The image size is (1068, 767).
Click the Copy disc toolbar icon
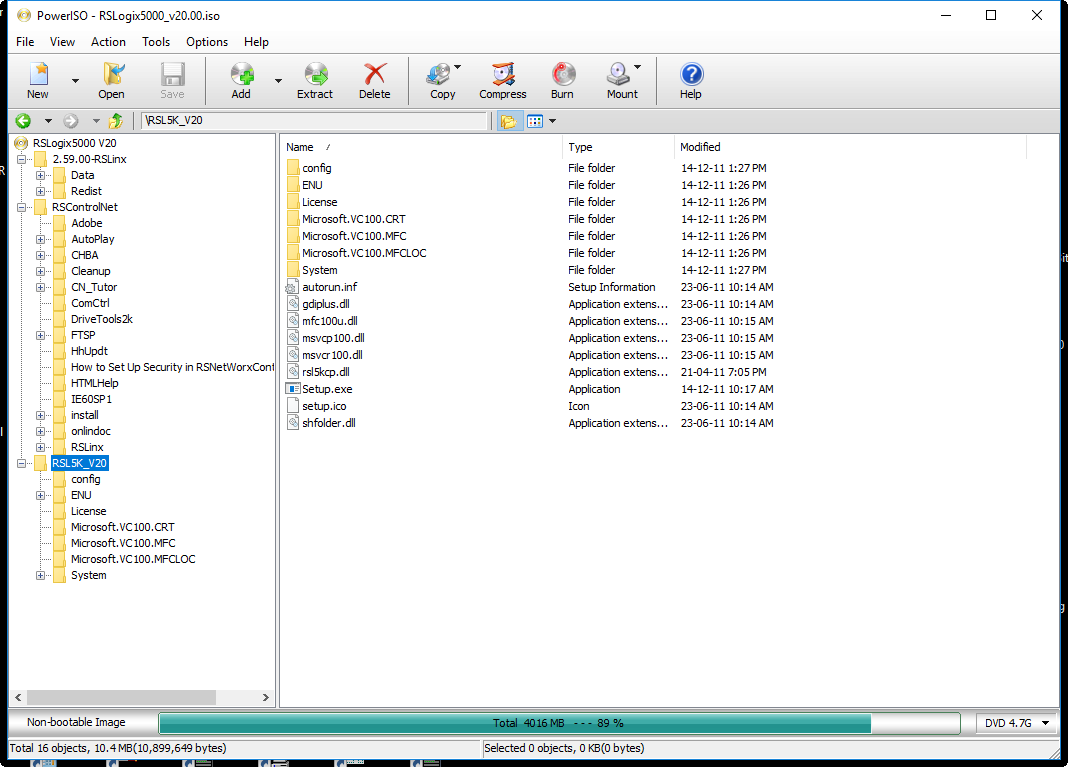(x=439, y=74)
